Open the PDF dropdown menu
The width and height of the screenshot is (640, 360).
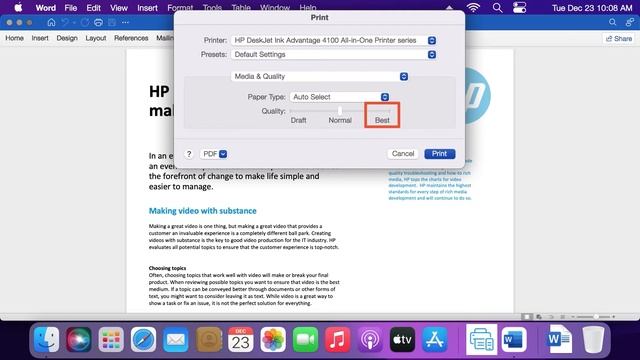tap(214, 154)
